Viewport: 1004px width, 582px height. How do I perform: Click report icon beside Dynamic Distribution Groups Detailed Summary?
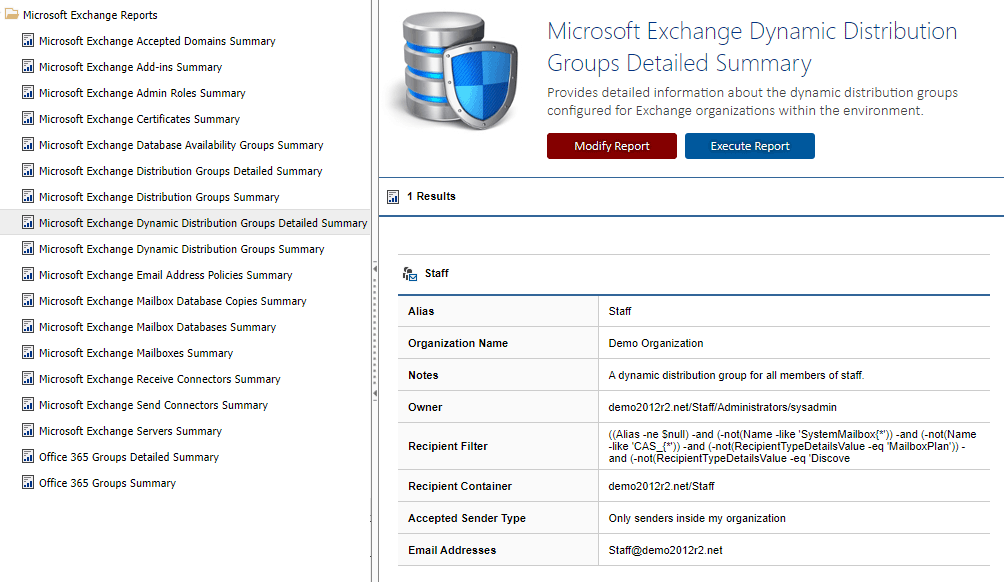click(28, 222)
